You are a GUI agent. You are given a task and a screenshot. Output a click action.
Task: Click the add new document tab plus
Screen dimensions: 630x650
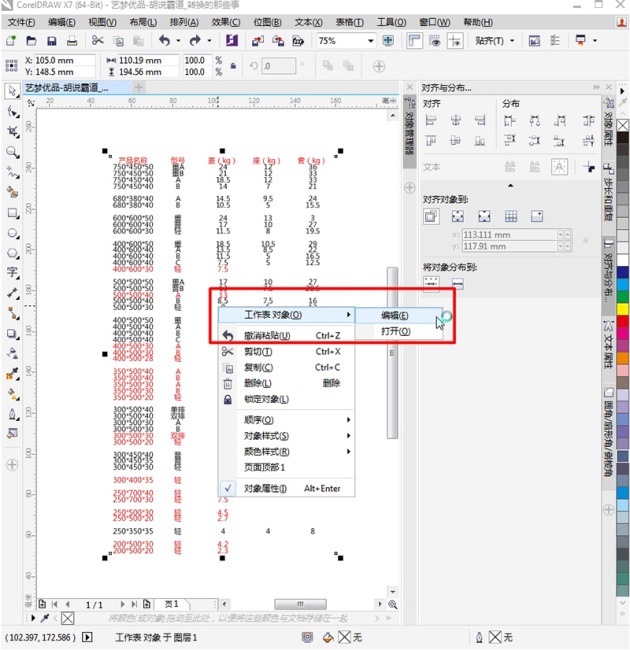139,87
